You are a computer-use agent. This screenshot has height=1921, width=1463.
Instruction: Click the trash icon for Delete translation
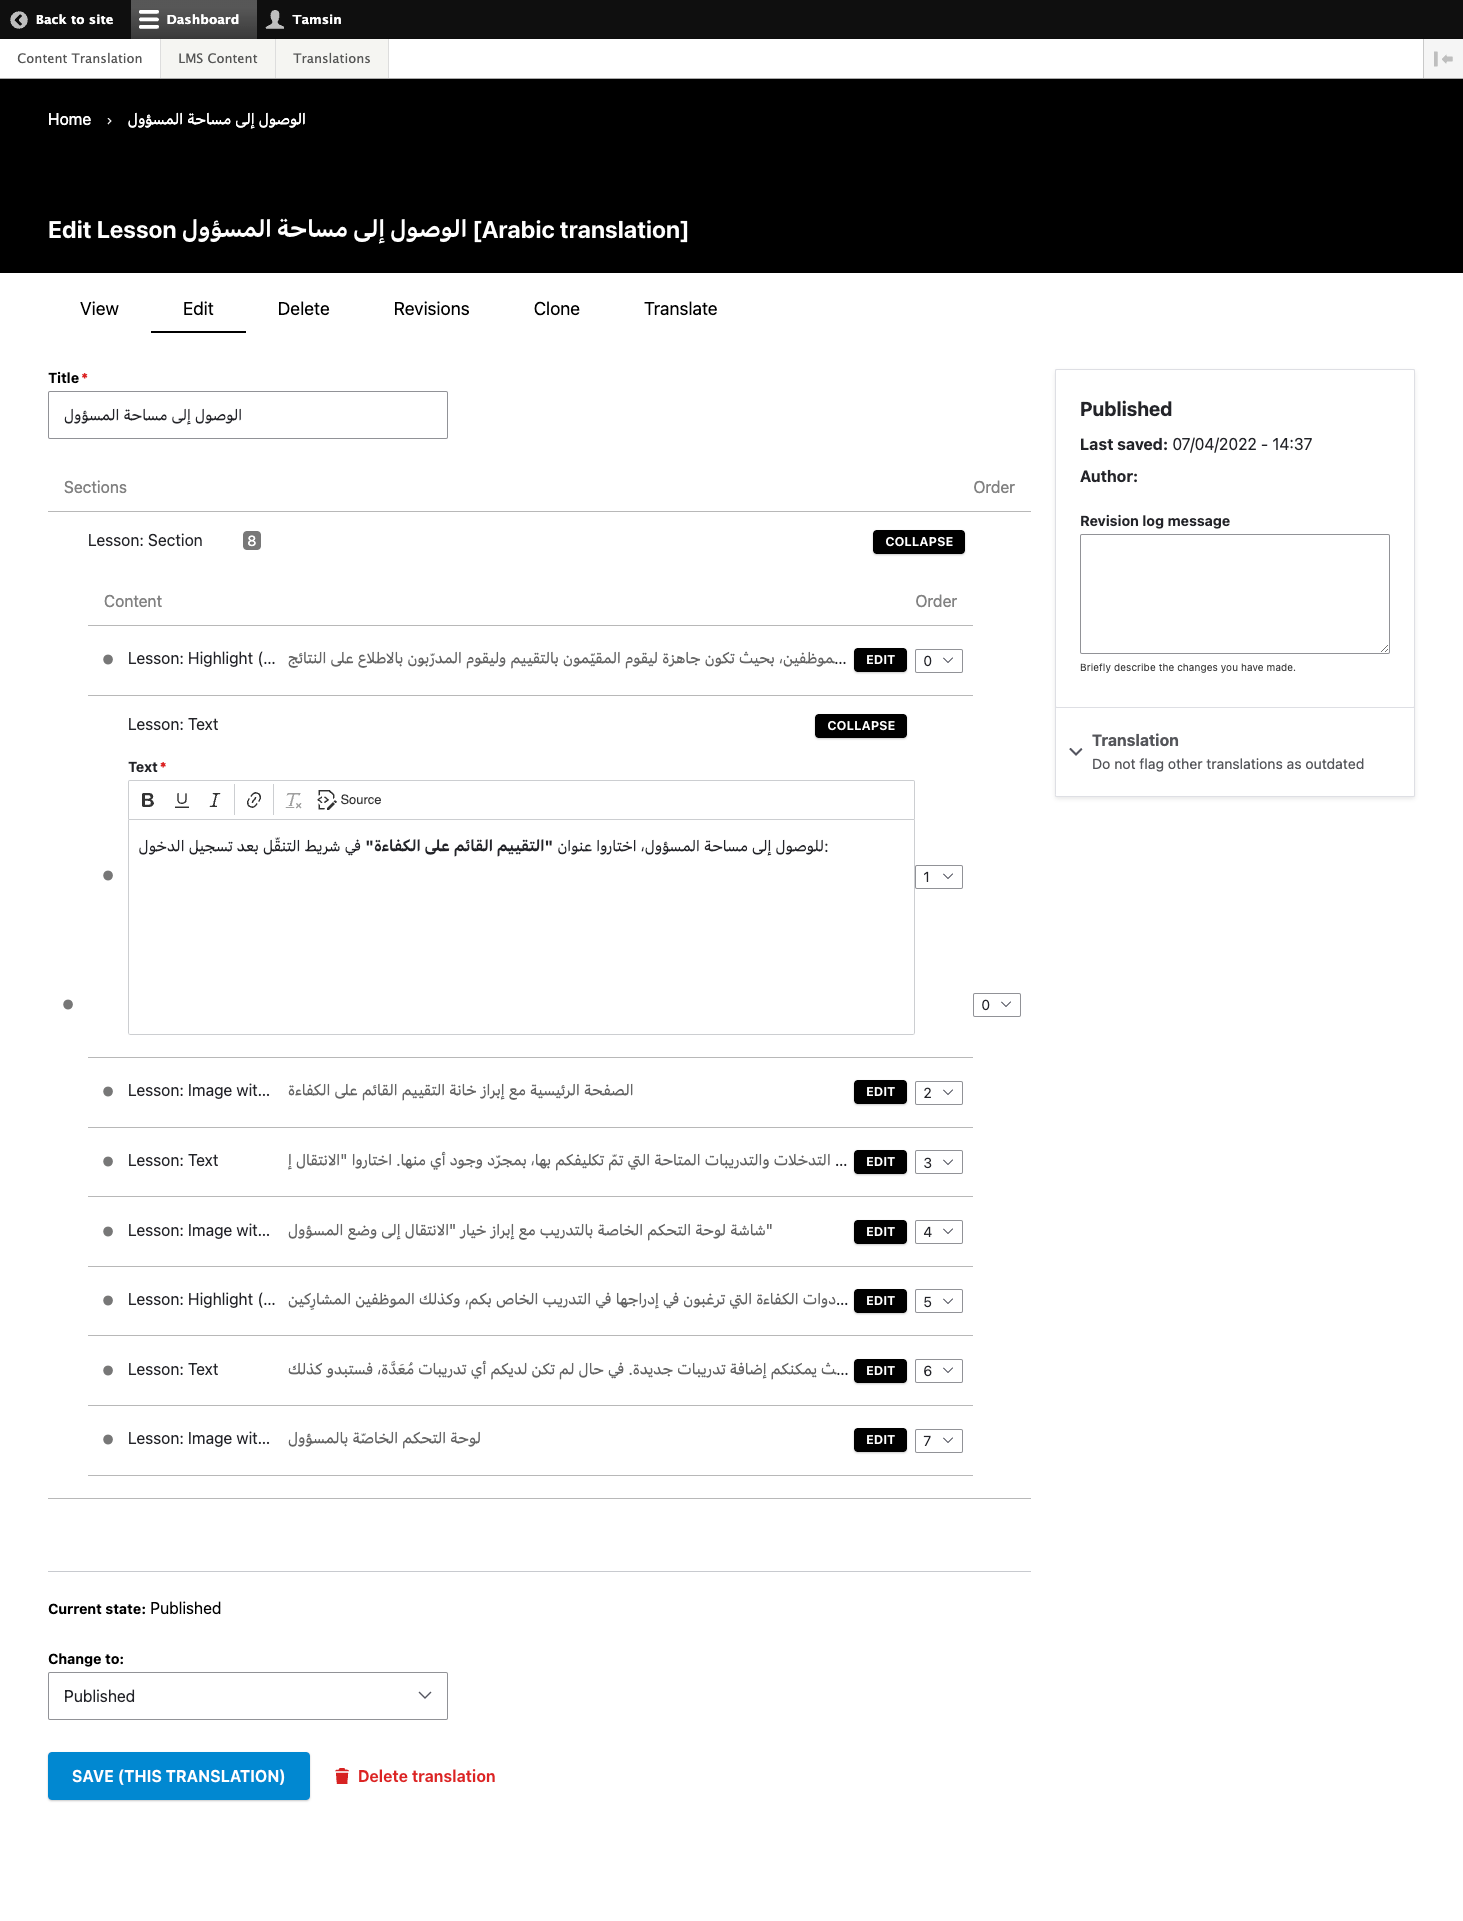(342, 1776)
